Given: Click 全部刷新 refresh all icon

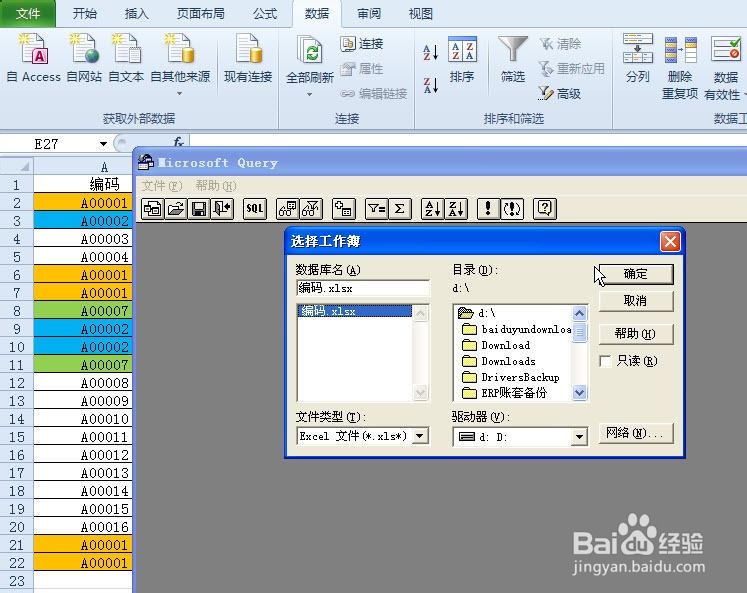Looking at the screenshot, I should 310,50.
